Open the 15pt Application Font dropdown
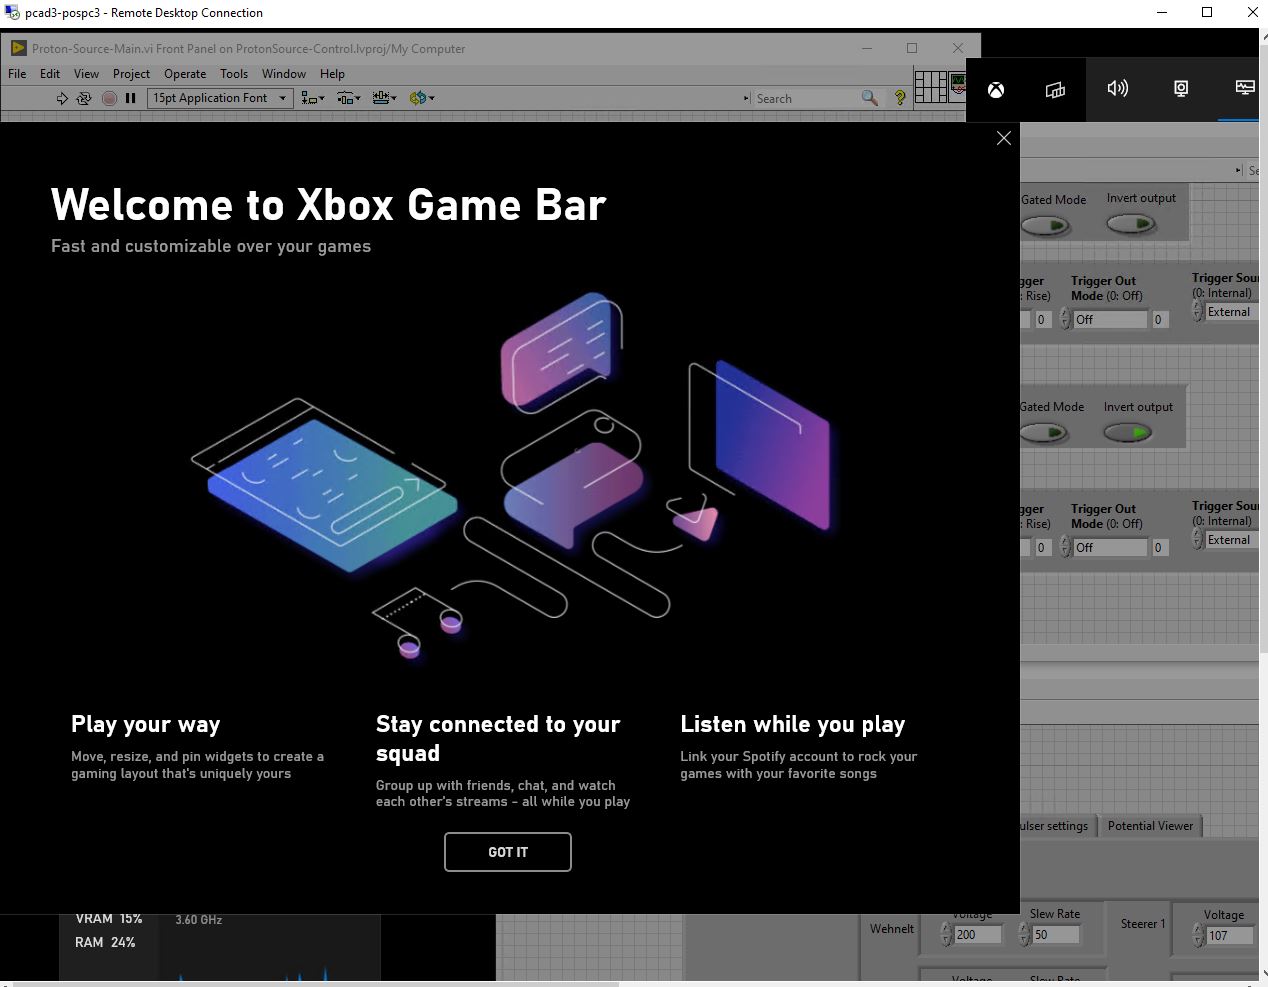Image resolution: width=1268 pixels, height=987 pixels. (220, 98)
